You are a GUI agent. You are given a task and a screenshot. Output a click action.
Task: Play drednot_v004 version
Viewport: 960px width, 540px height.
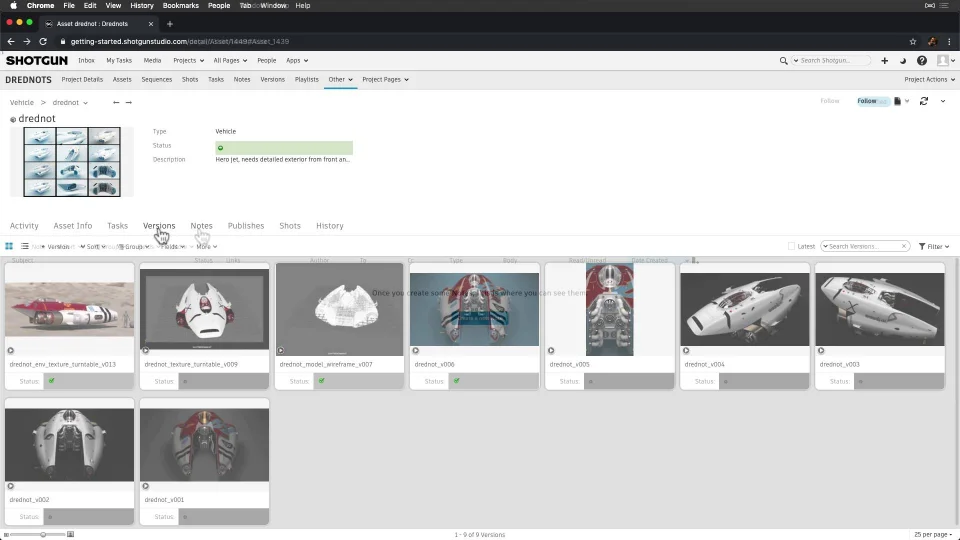click(686, 350)
